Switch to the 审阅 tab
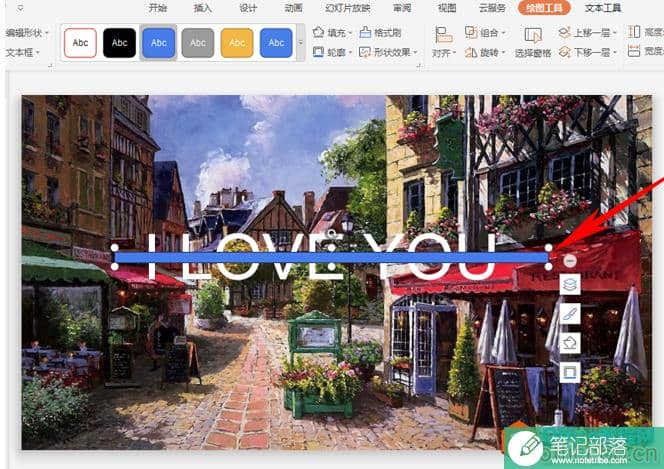Screen dimensions: 664x469 [x=402, y=8]
